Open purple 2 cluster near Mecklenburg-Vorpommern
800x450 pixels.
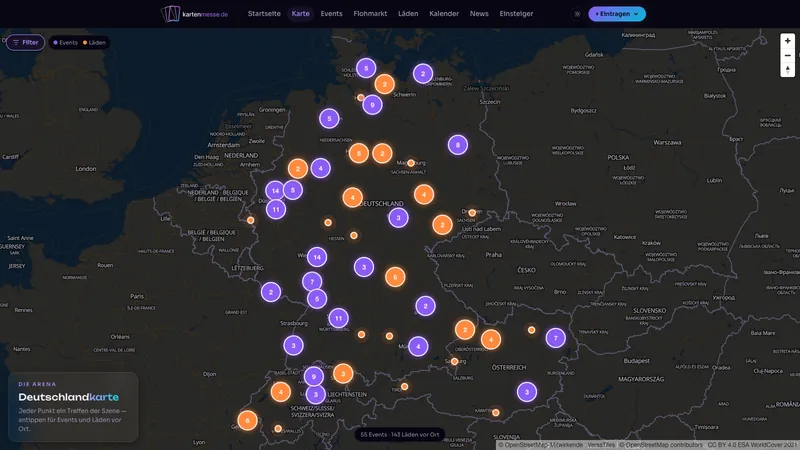click(422, 73)
